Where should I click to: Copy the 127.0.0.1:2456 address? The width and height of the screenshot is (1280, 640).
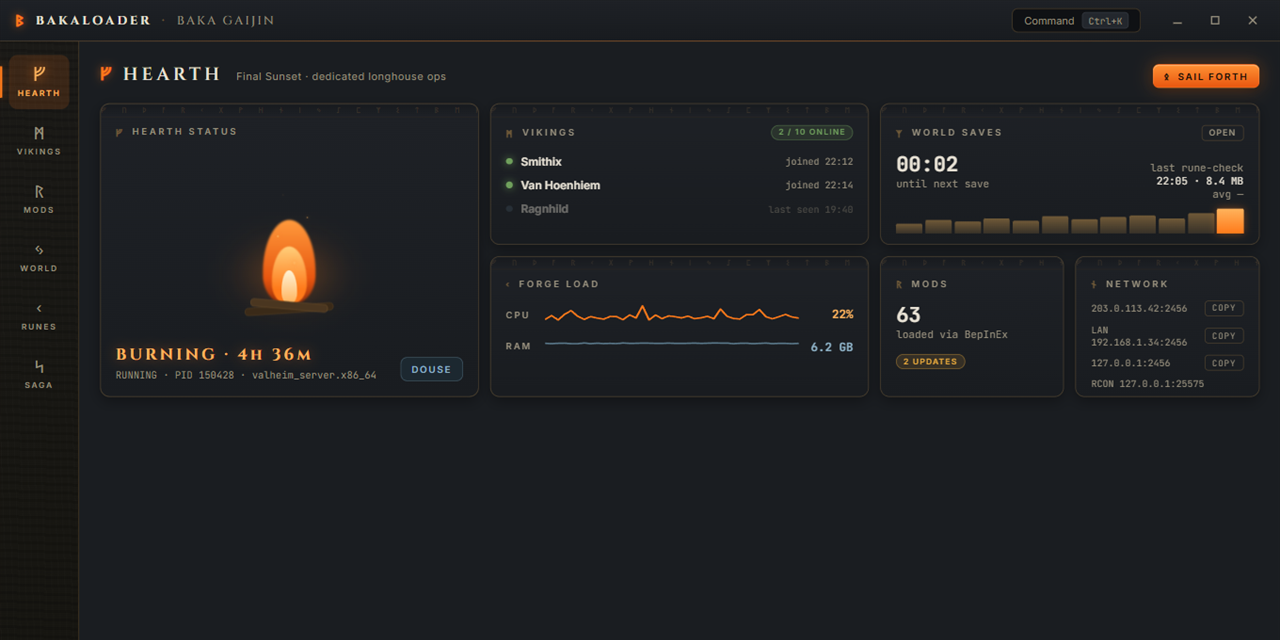coord(1224,363)
